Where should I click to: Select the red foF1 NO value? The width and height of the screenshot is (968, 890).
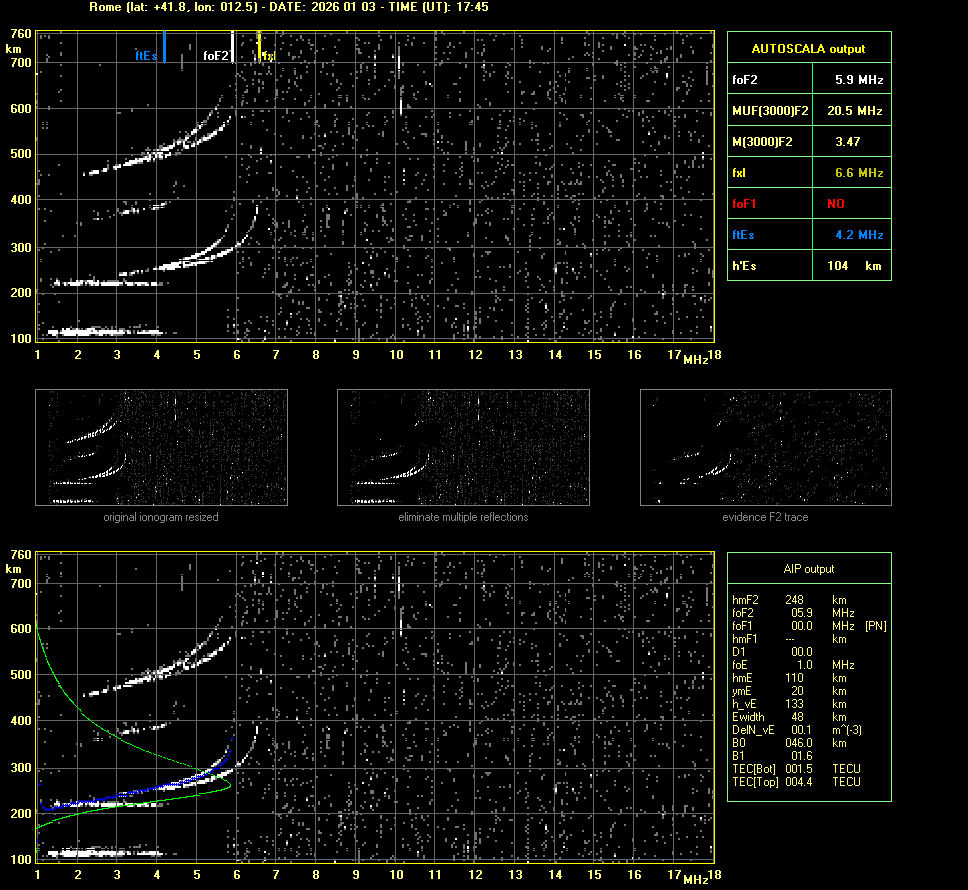click(835, 204)
